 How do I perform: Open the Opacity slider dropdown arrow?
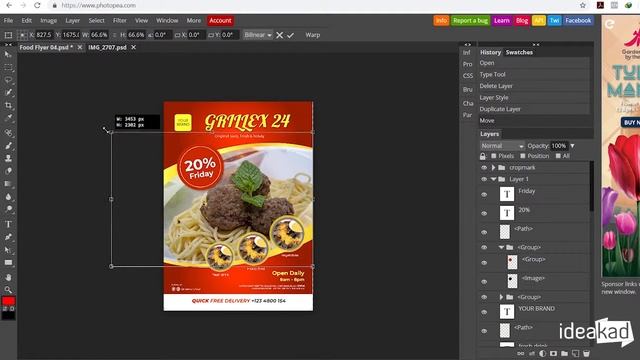(572, 146)
